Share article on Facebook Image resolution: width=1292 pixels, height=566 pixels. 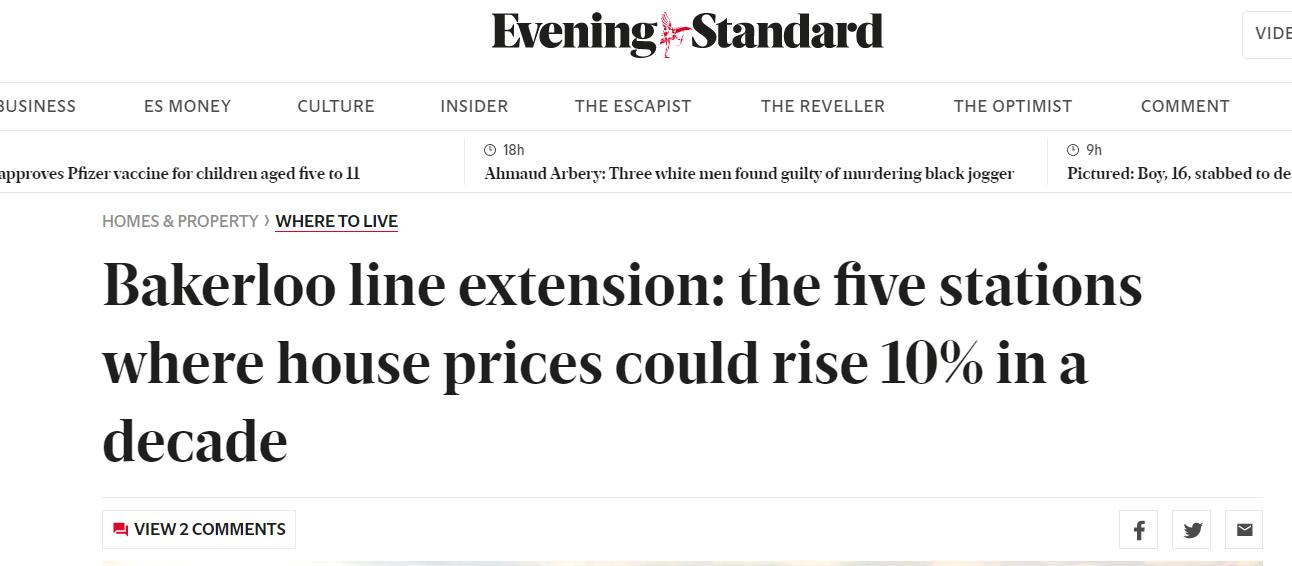coord(1139,530)
